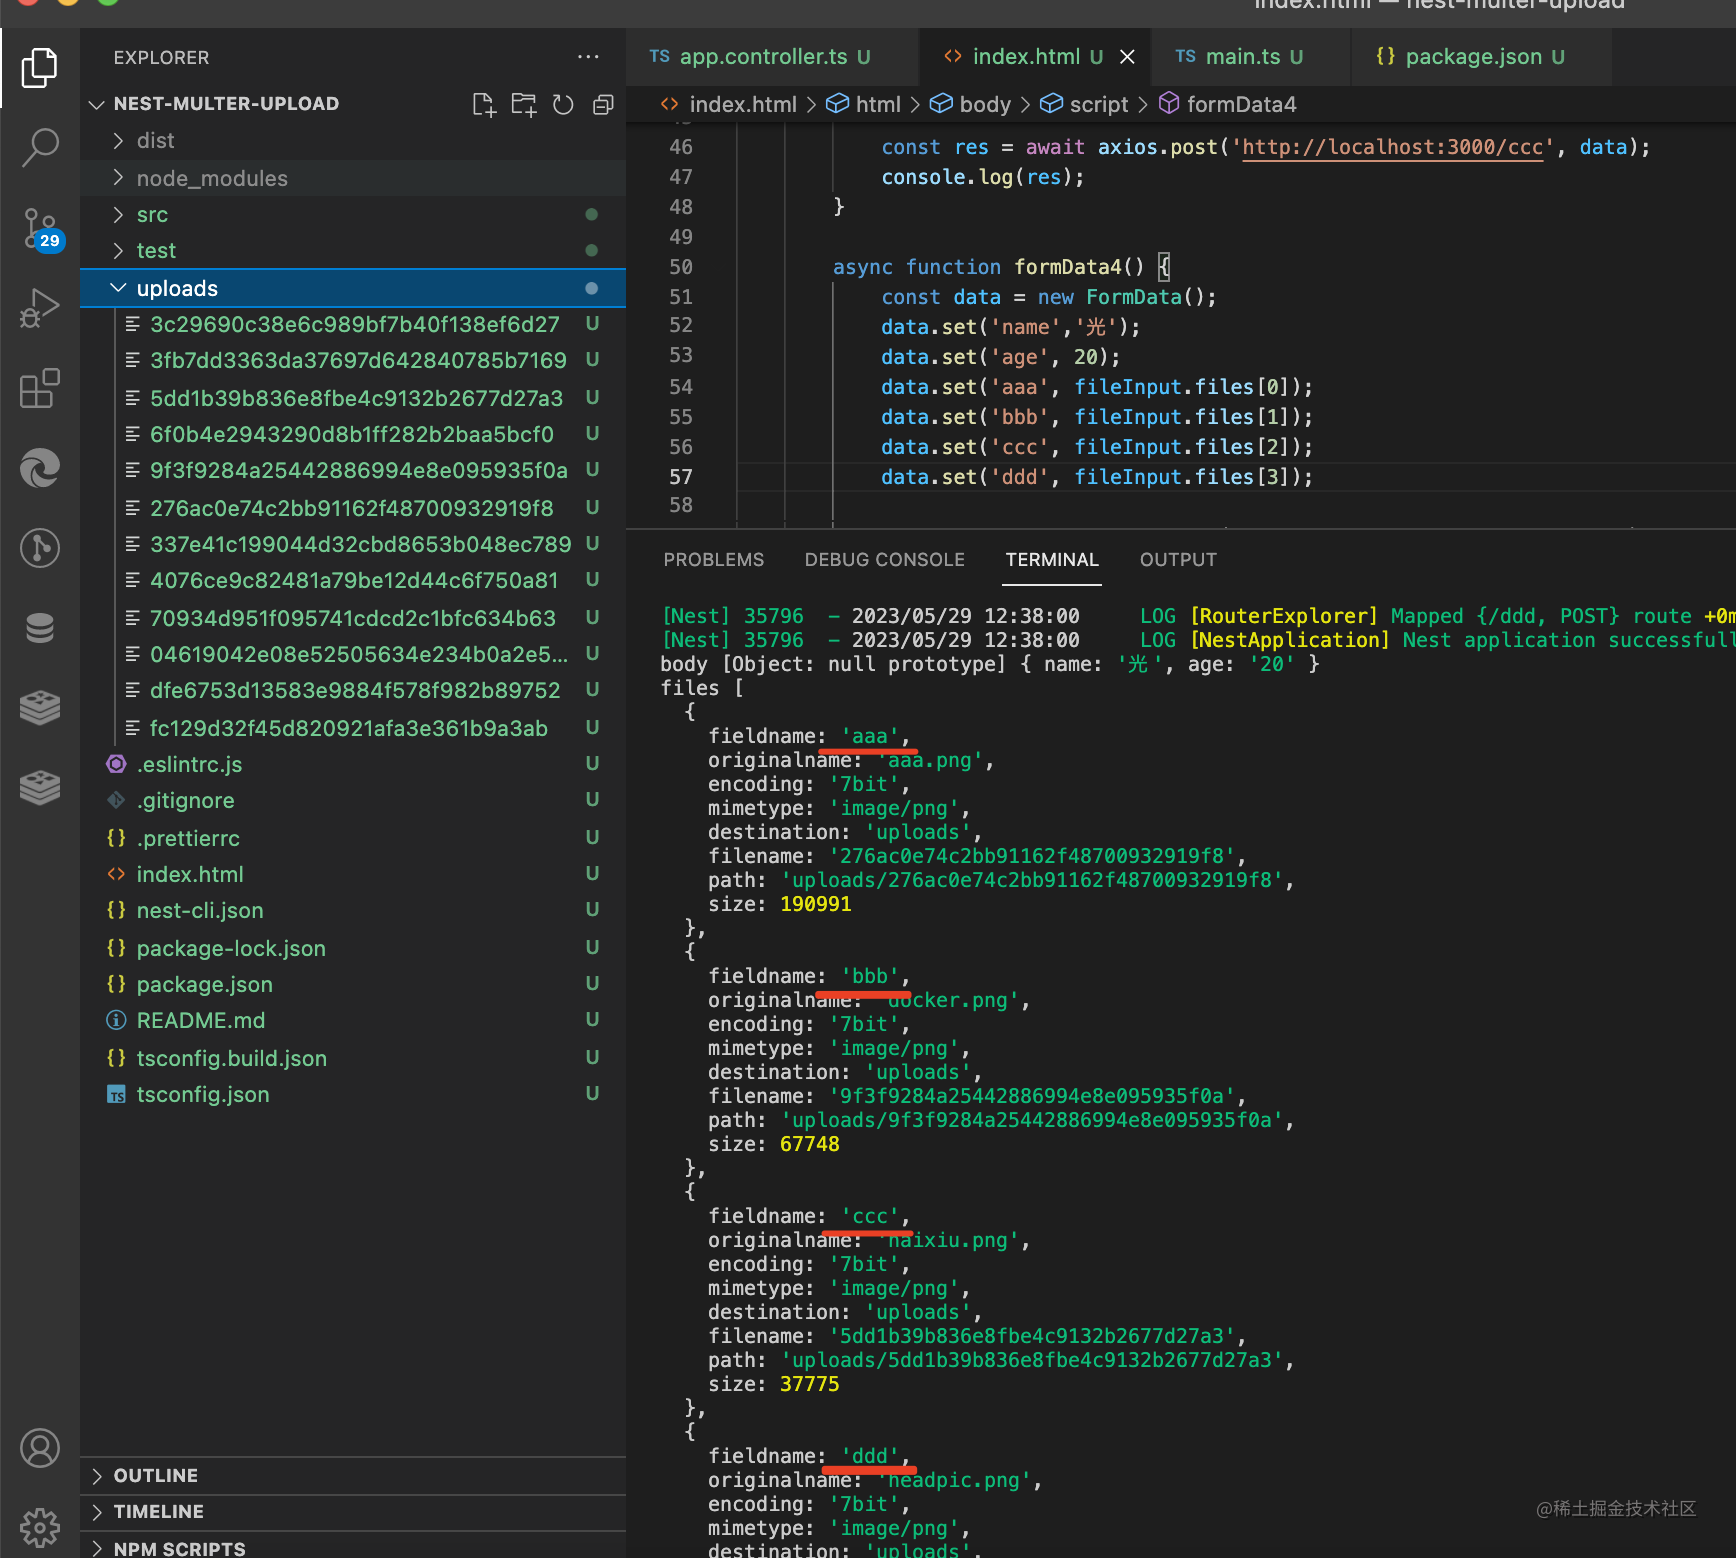Refresh the Explorer file tree
1736x1558 pixels.
pos(564,104)
